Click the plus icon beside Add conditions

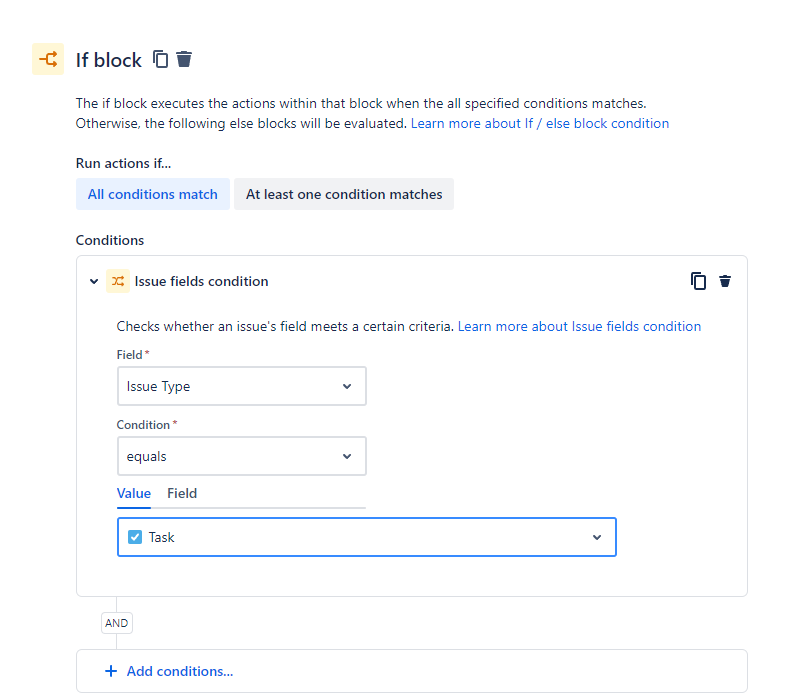coord(111,671)
